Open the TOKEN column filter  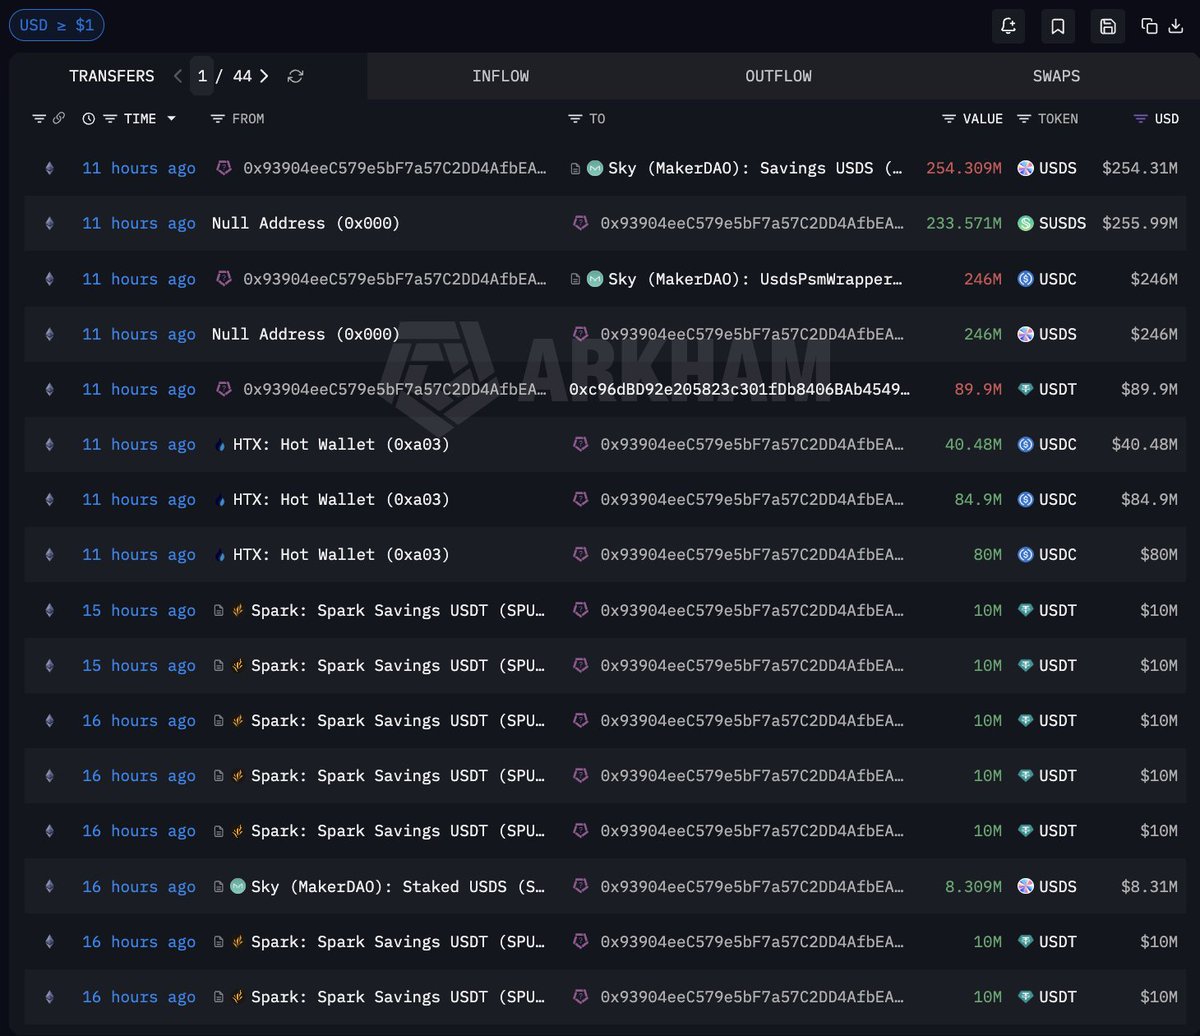(1024, 118)
